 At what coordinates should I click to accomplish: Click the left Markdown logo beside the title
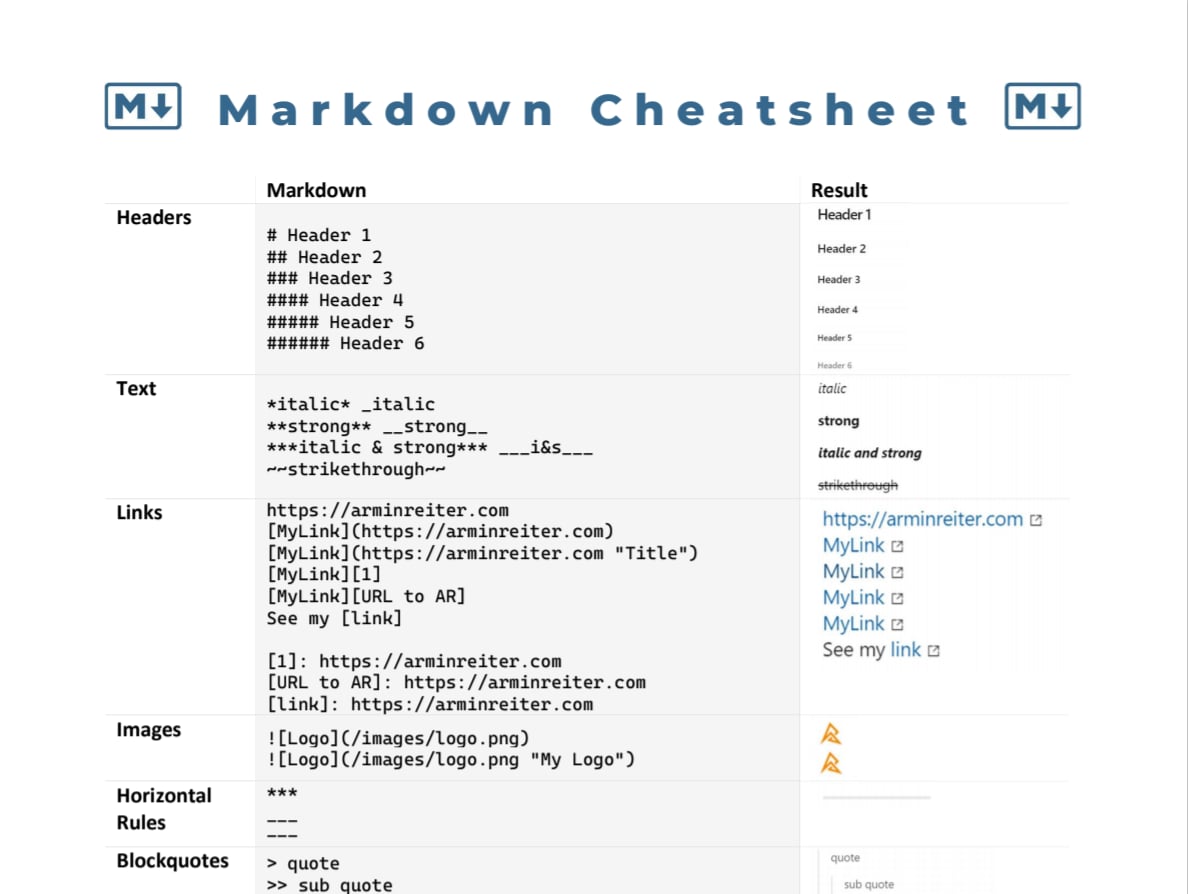tap(143, 106)
